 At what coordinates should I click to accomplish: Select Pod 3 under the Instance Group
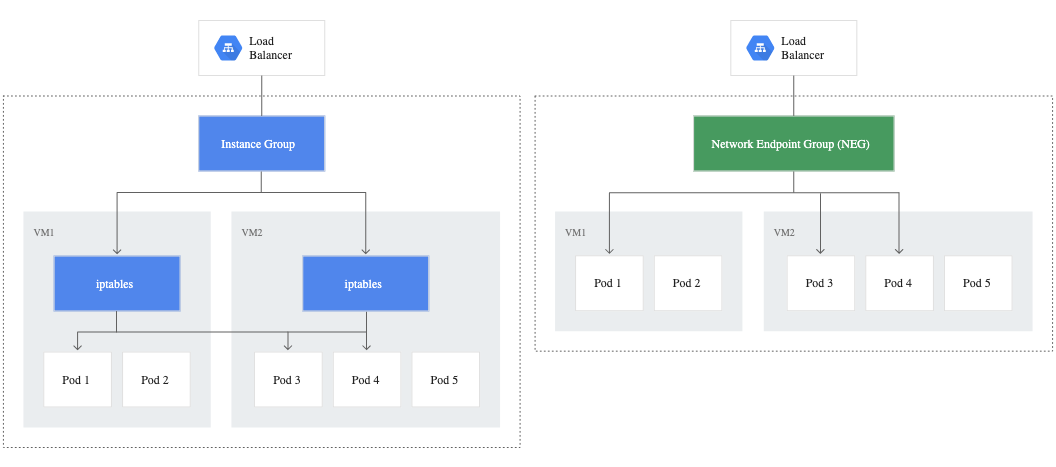(x=288, y=379)
